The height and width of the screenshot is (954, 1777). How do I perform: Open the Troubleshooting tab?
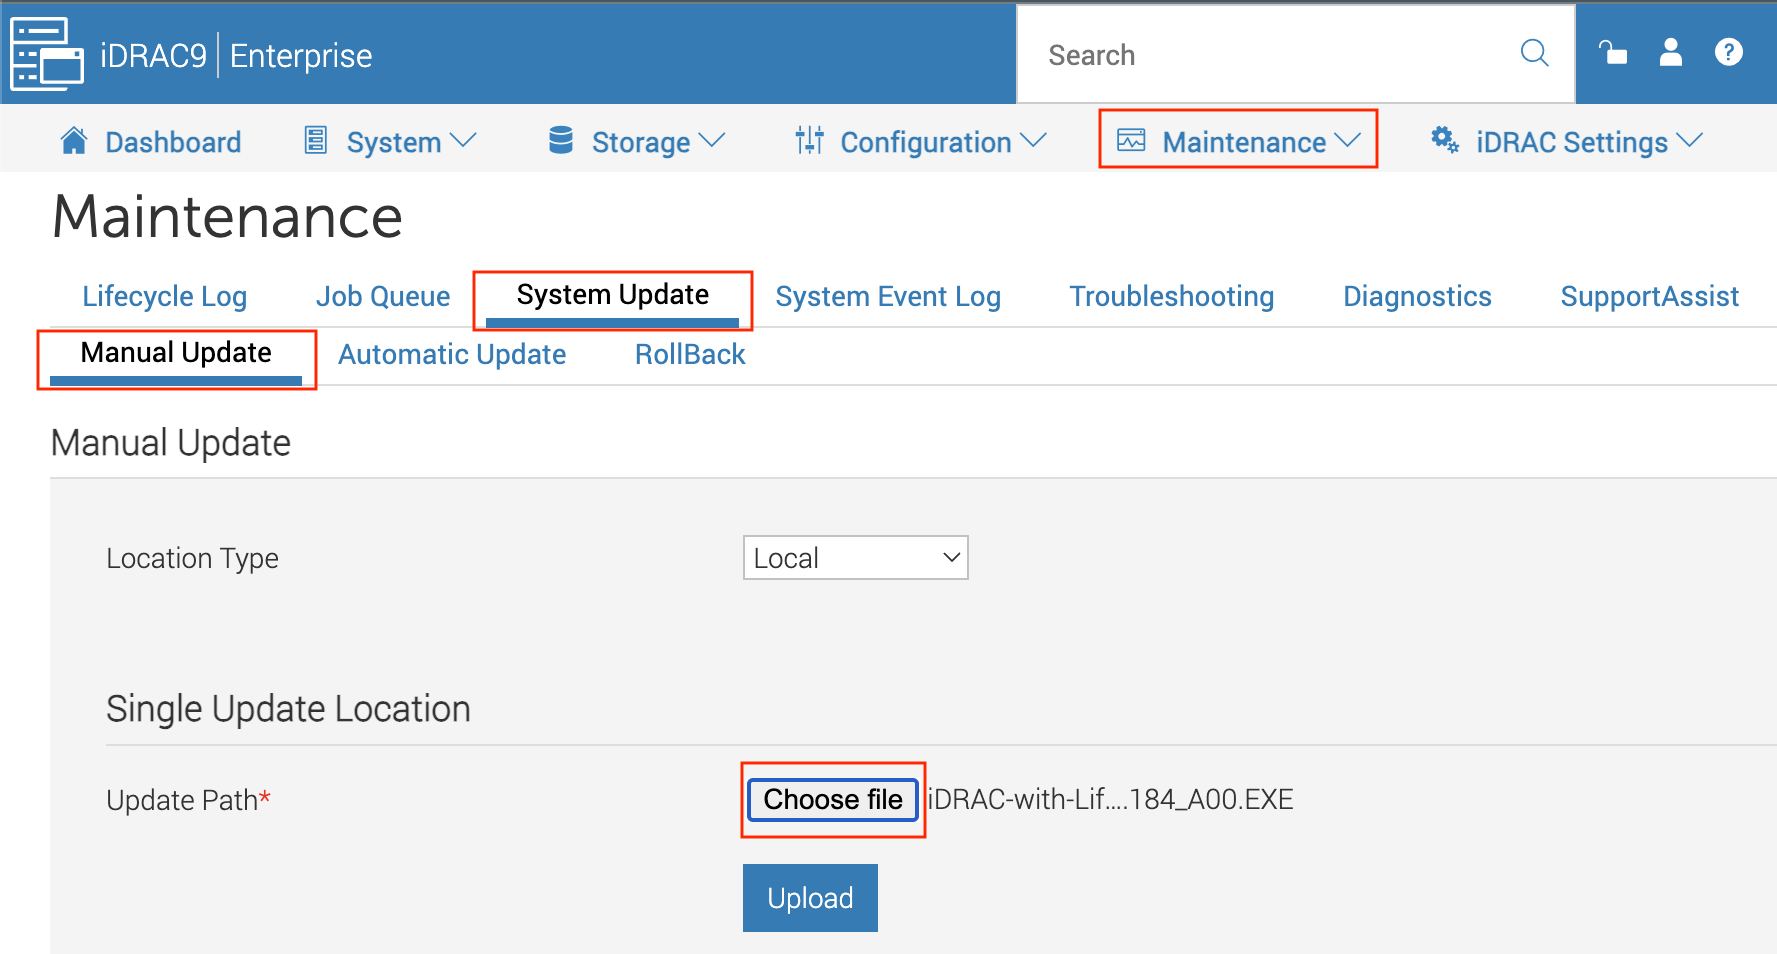pyautogui.click(x=1172, y=296)
